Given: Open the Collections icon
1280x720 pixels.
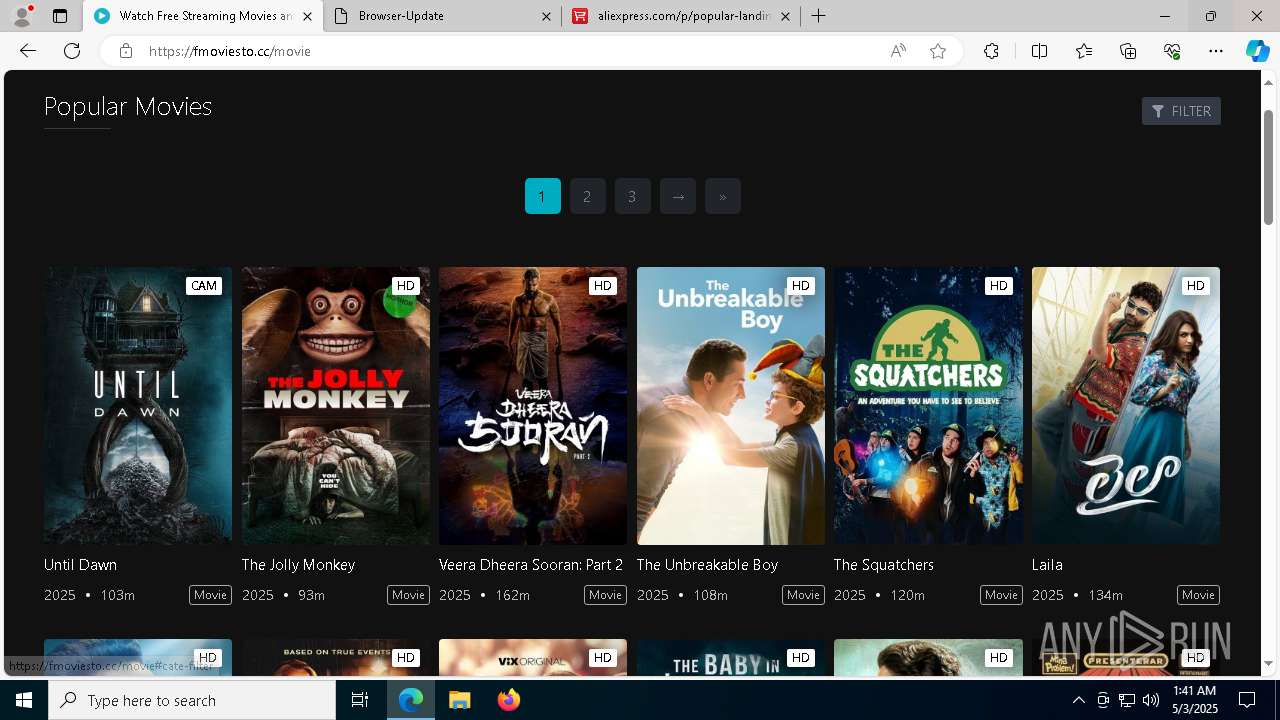Looking at the screenshot, I should click(x=1128, y=51).
